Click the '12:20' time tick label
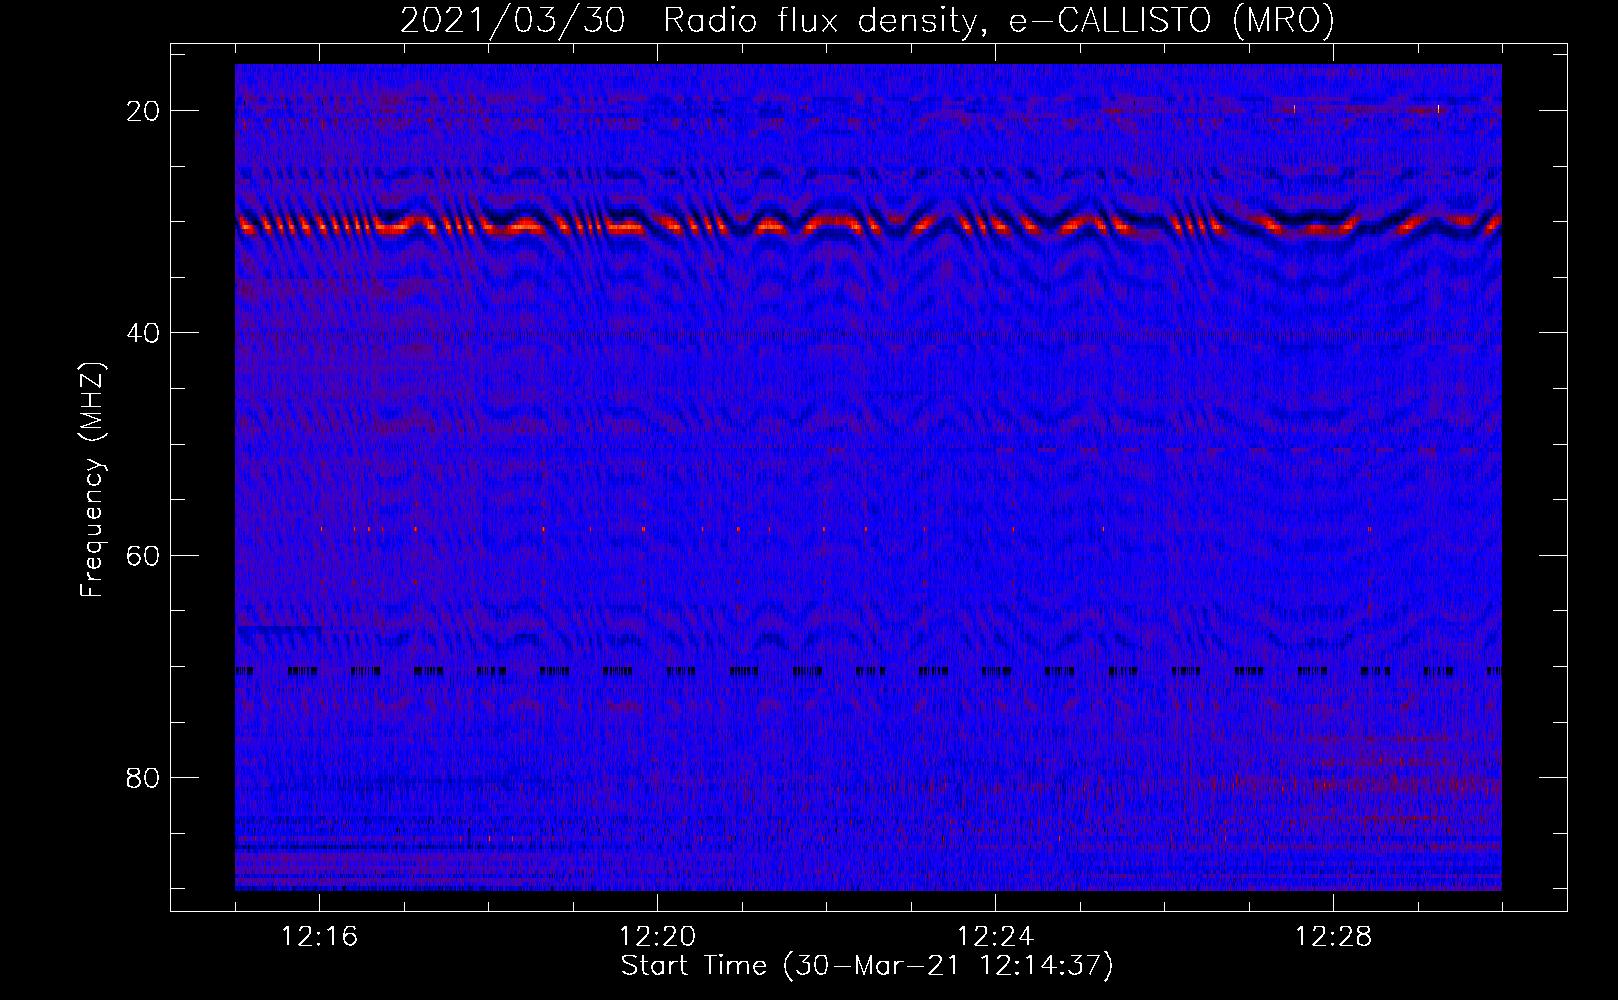 click(657, 937)
